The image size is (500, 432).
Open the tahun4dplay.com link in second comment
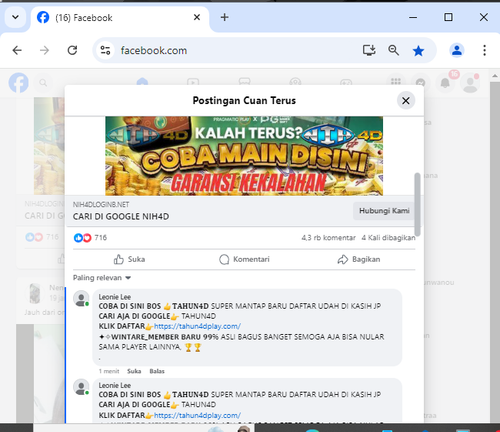point(197,415)
